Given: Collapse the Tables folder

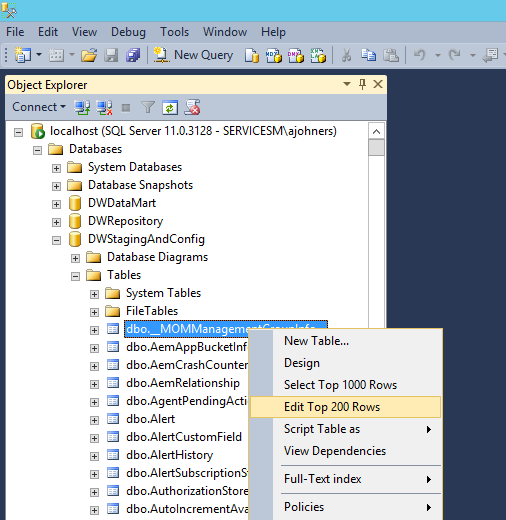Looking at the screenshot, I should click(x=75, y=276).
